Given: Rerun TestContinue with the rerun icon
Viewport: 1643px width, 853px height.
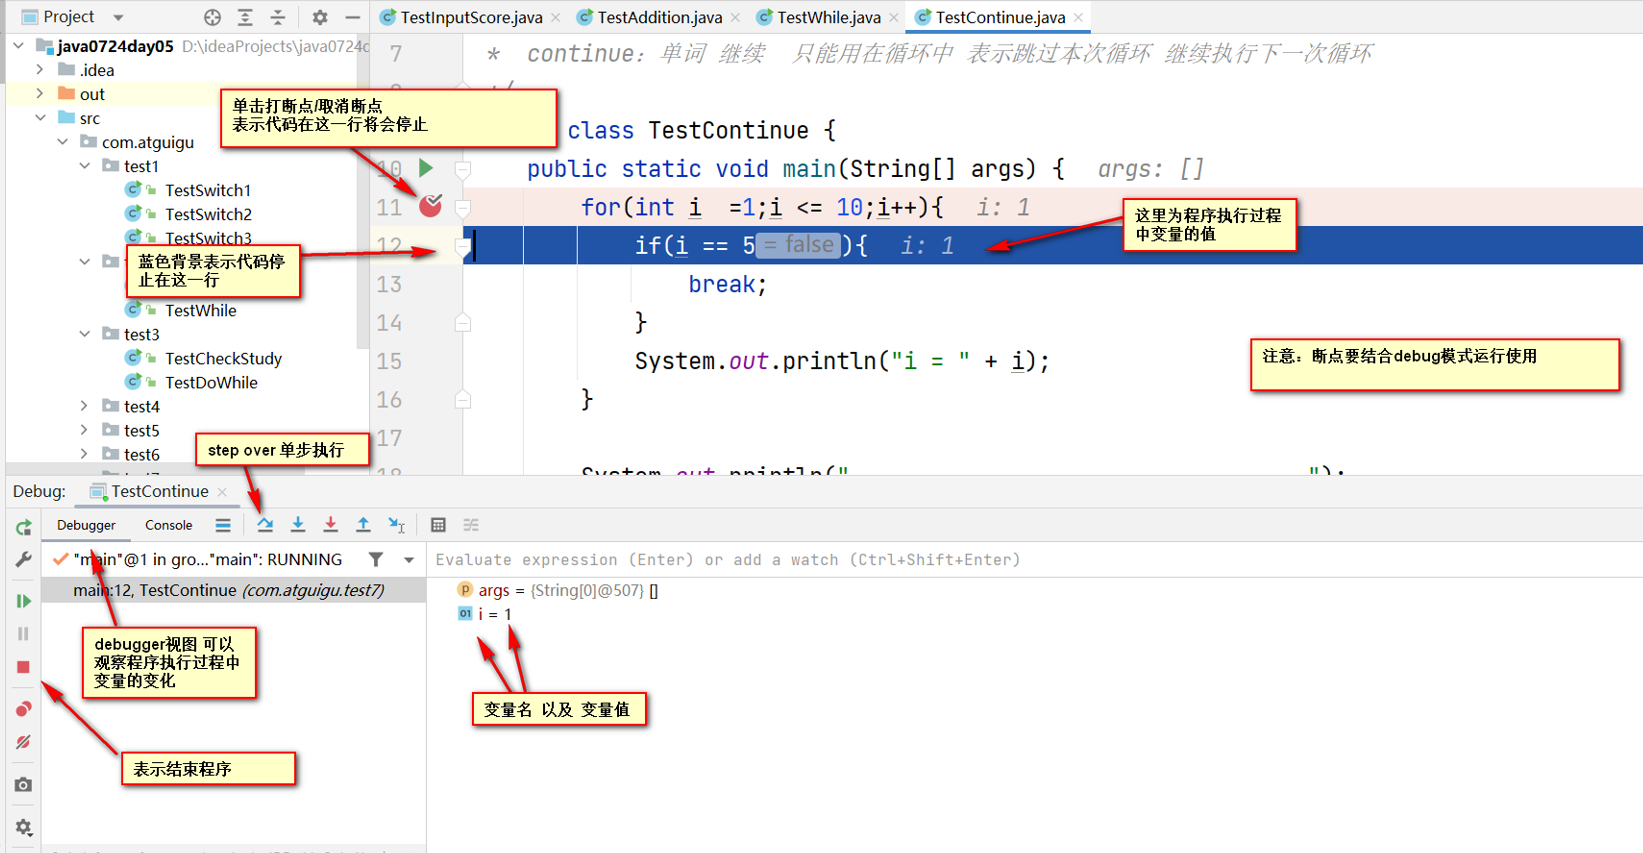Looking at the screenshot, I should 23,528.
